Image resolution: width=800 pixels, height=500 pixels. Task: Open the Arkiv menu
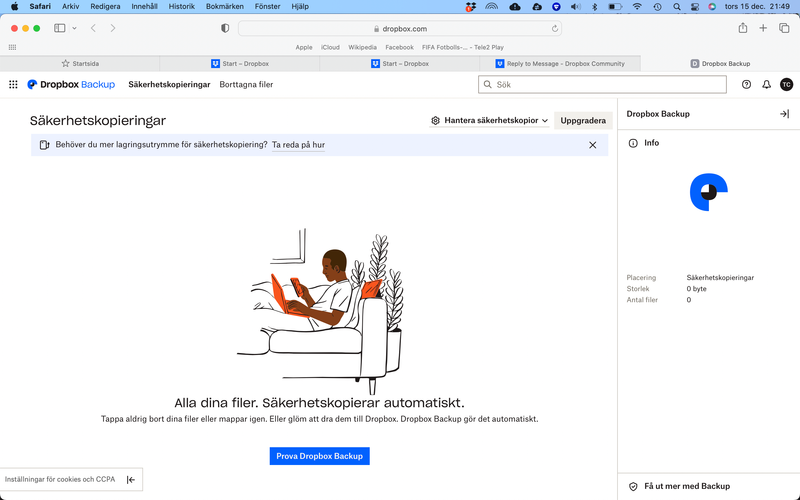[x=70, y=7]
